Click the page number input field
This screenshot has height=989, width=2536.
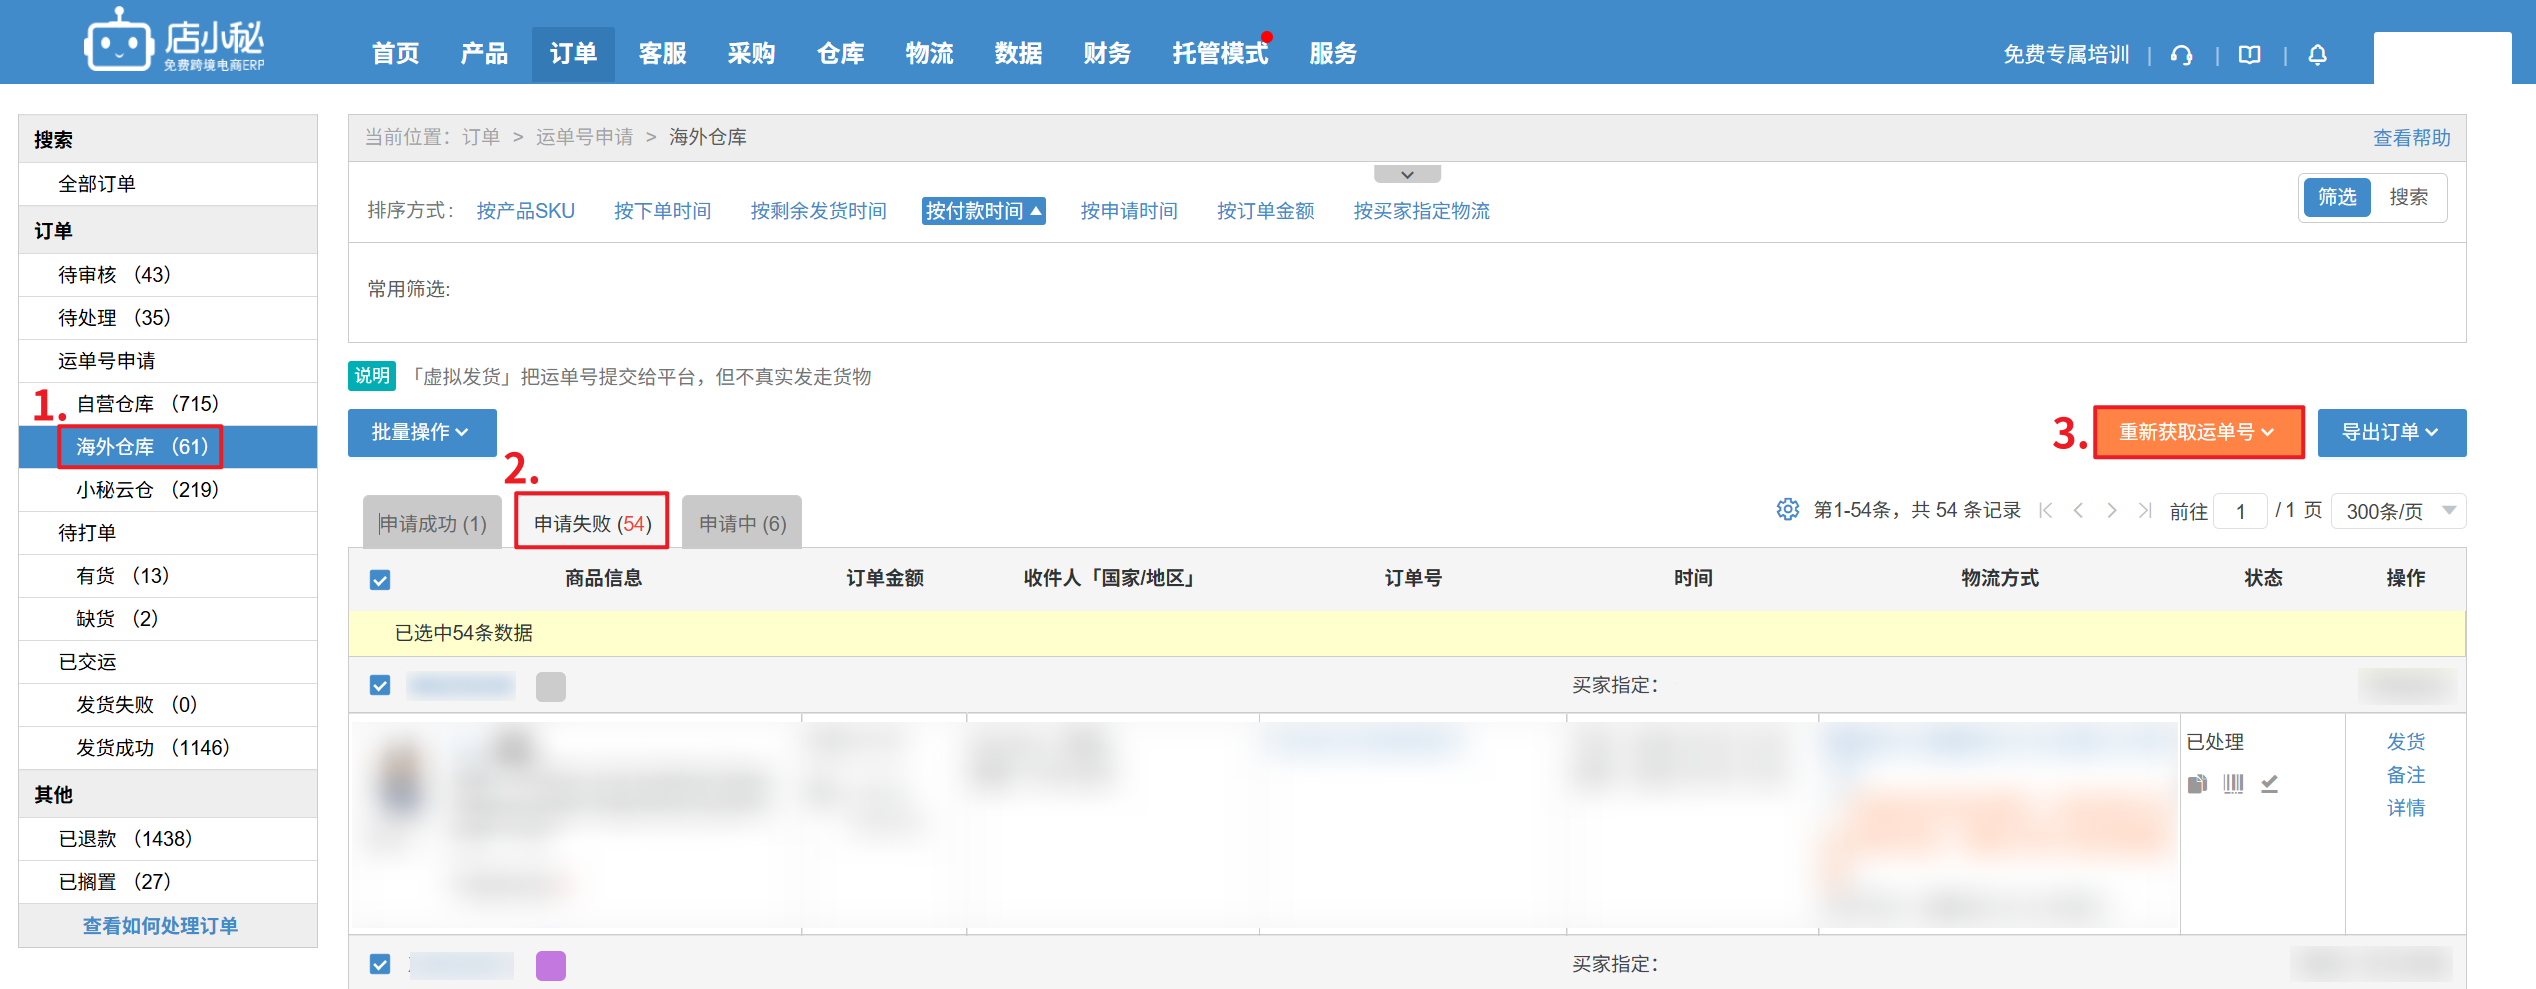click(2240, 511)
